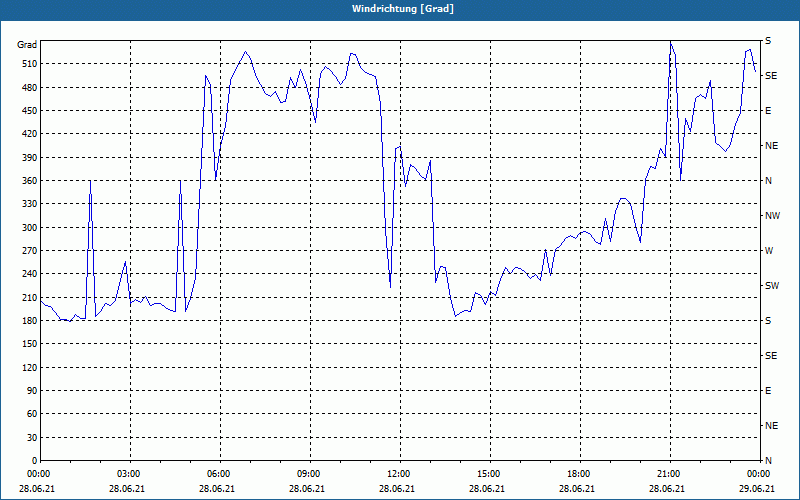Select the 'Grad' y-axis unit label
Viewport: 800px width, 500px height.
[27, 45]
